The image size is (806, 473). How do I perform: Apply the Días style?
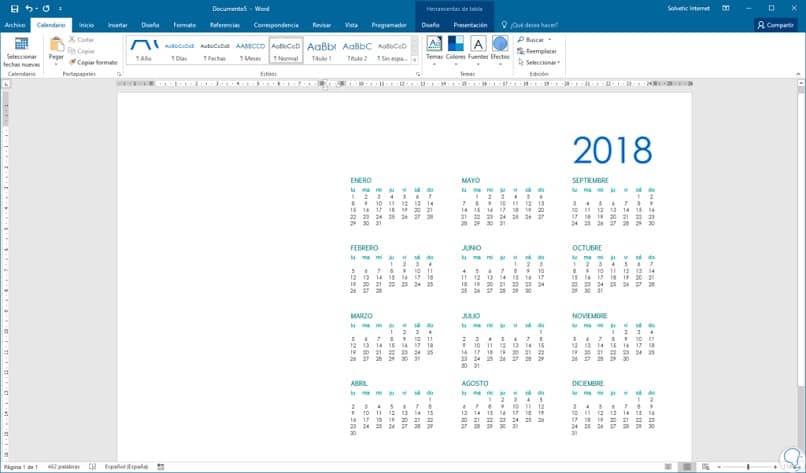point(179,50)
